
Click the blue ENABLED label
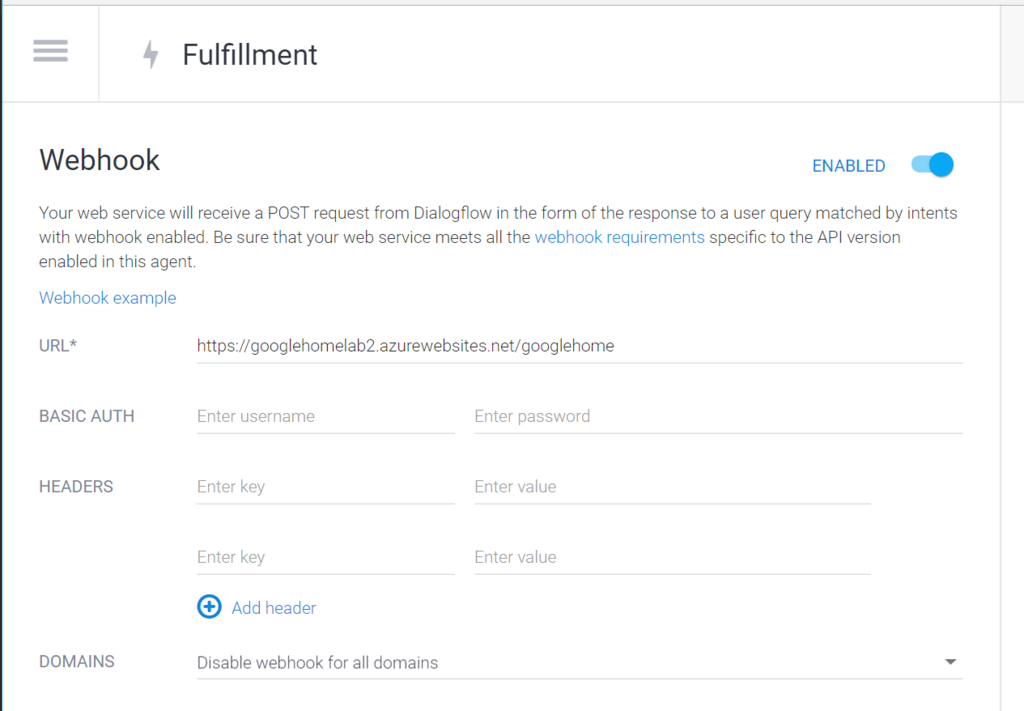848,166
